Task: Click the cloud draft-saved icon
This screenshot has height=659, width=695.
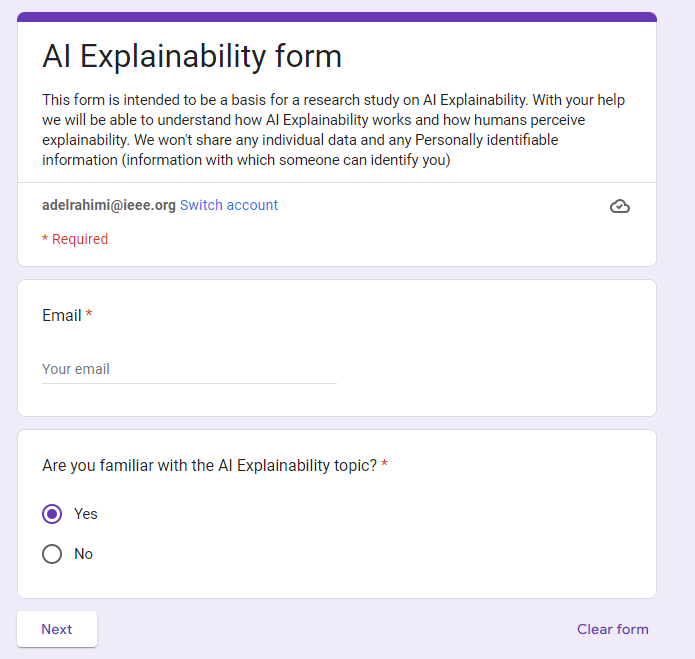Action: (x=620, y=207)
